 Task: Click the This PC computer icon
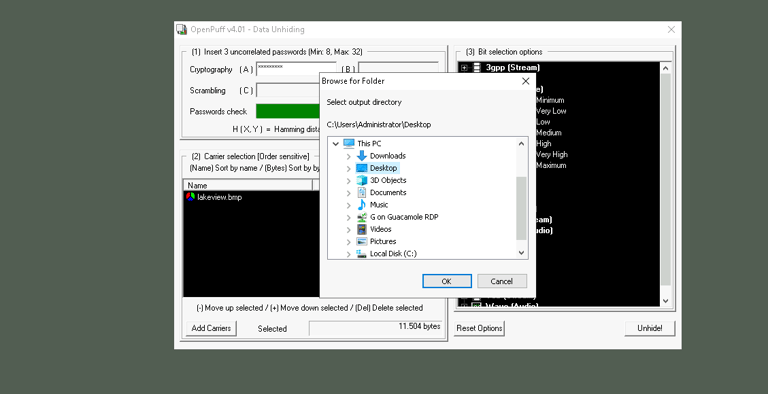349,144
